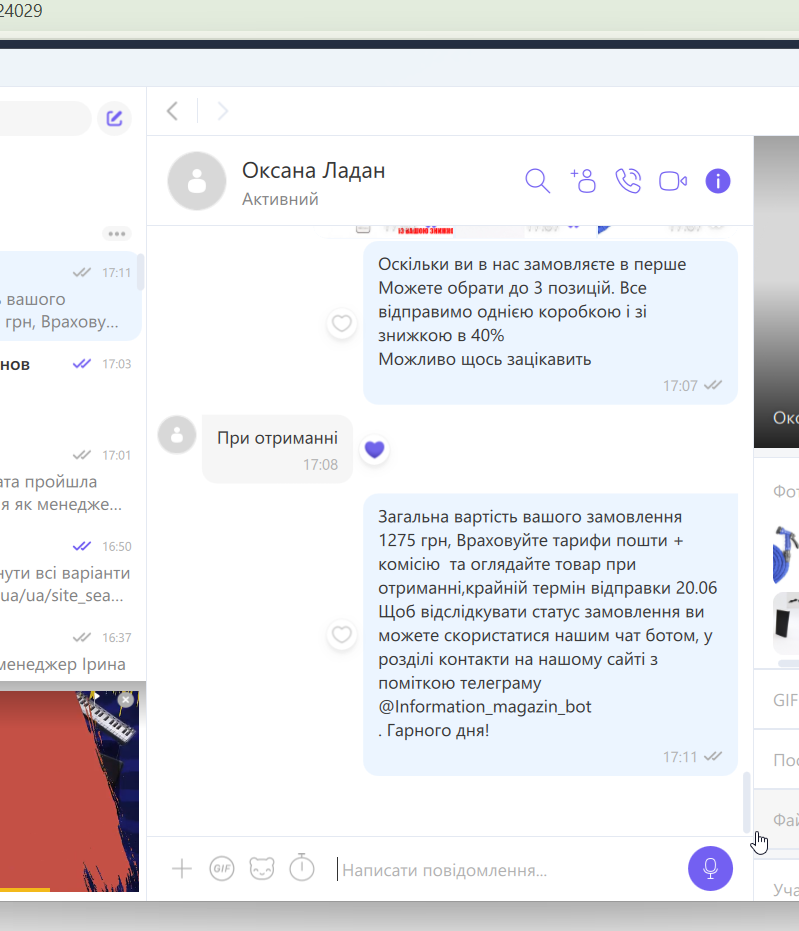Click the chat message scrollbar

pyautogui.click(x=747, y=803)
